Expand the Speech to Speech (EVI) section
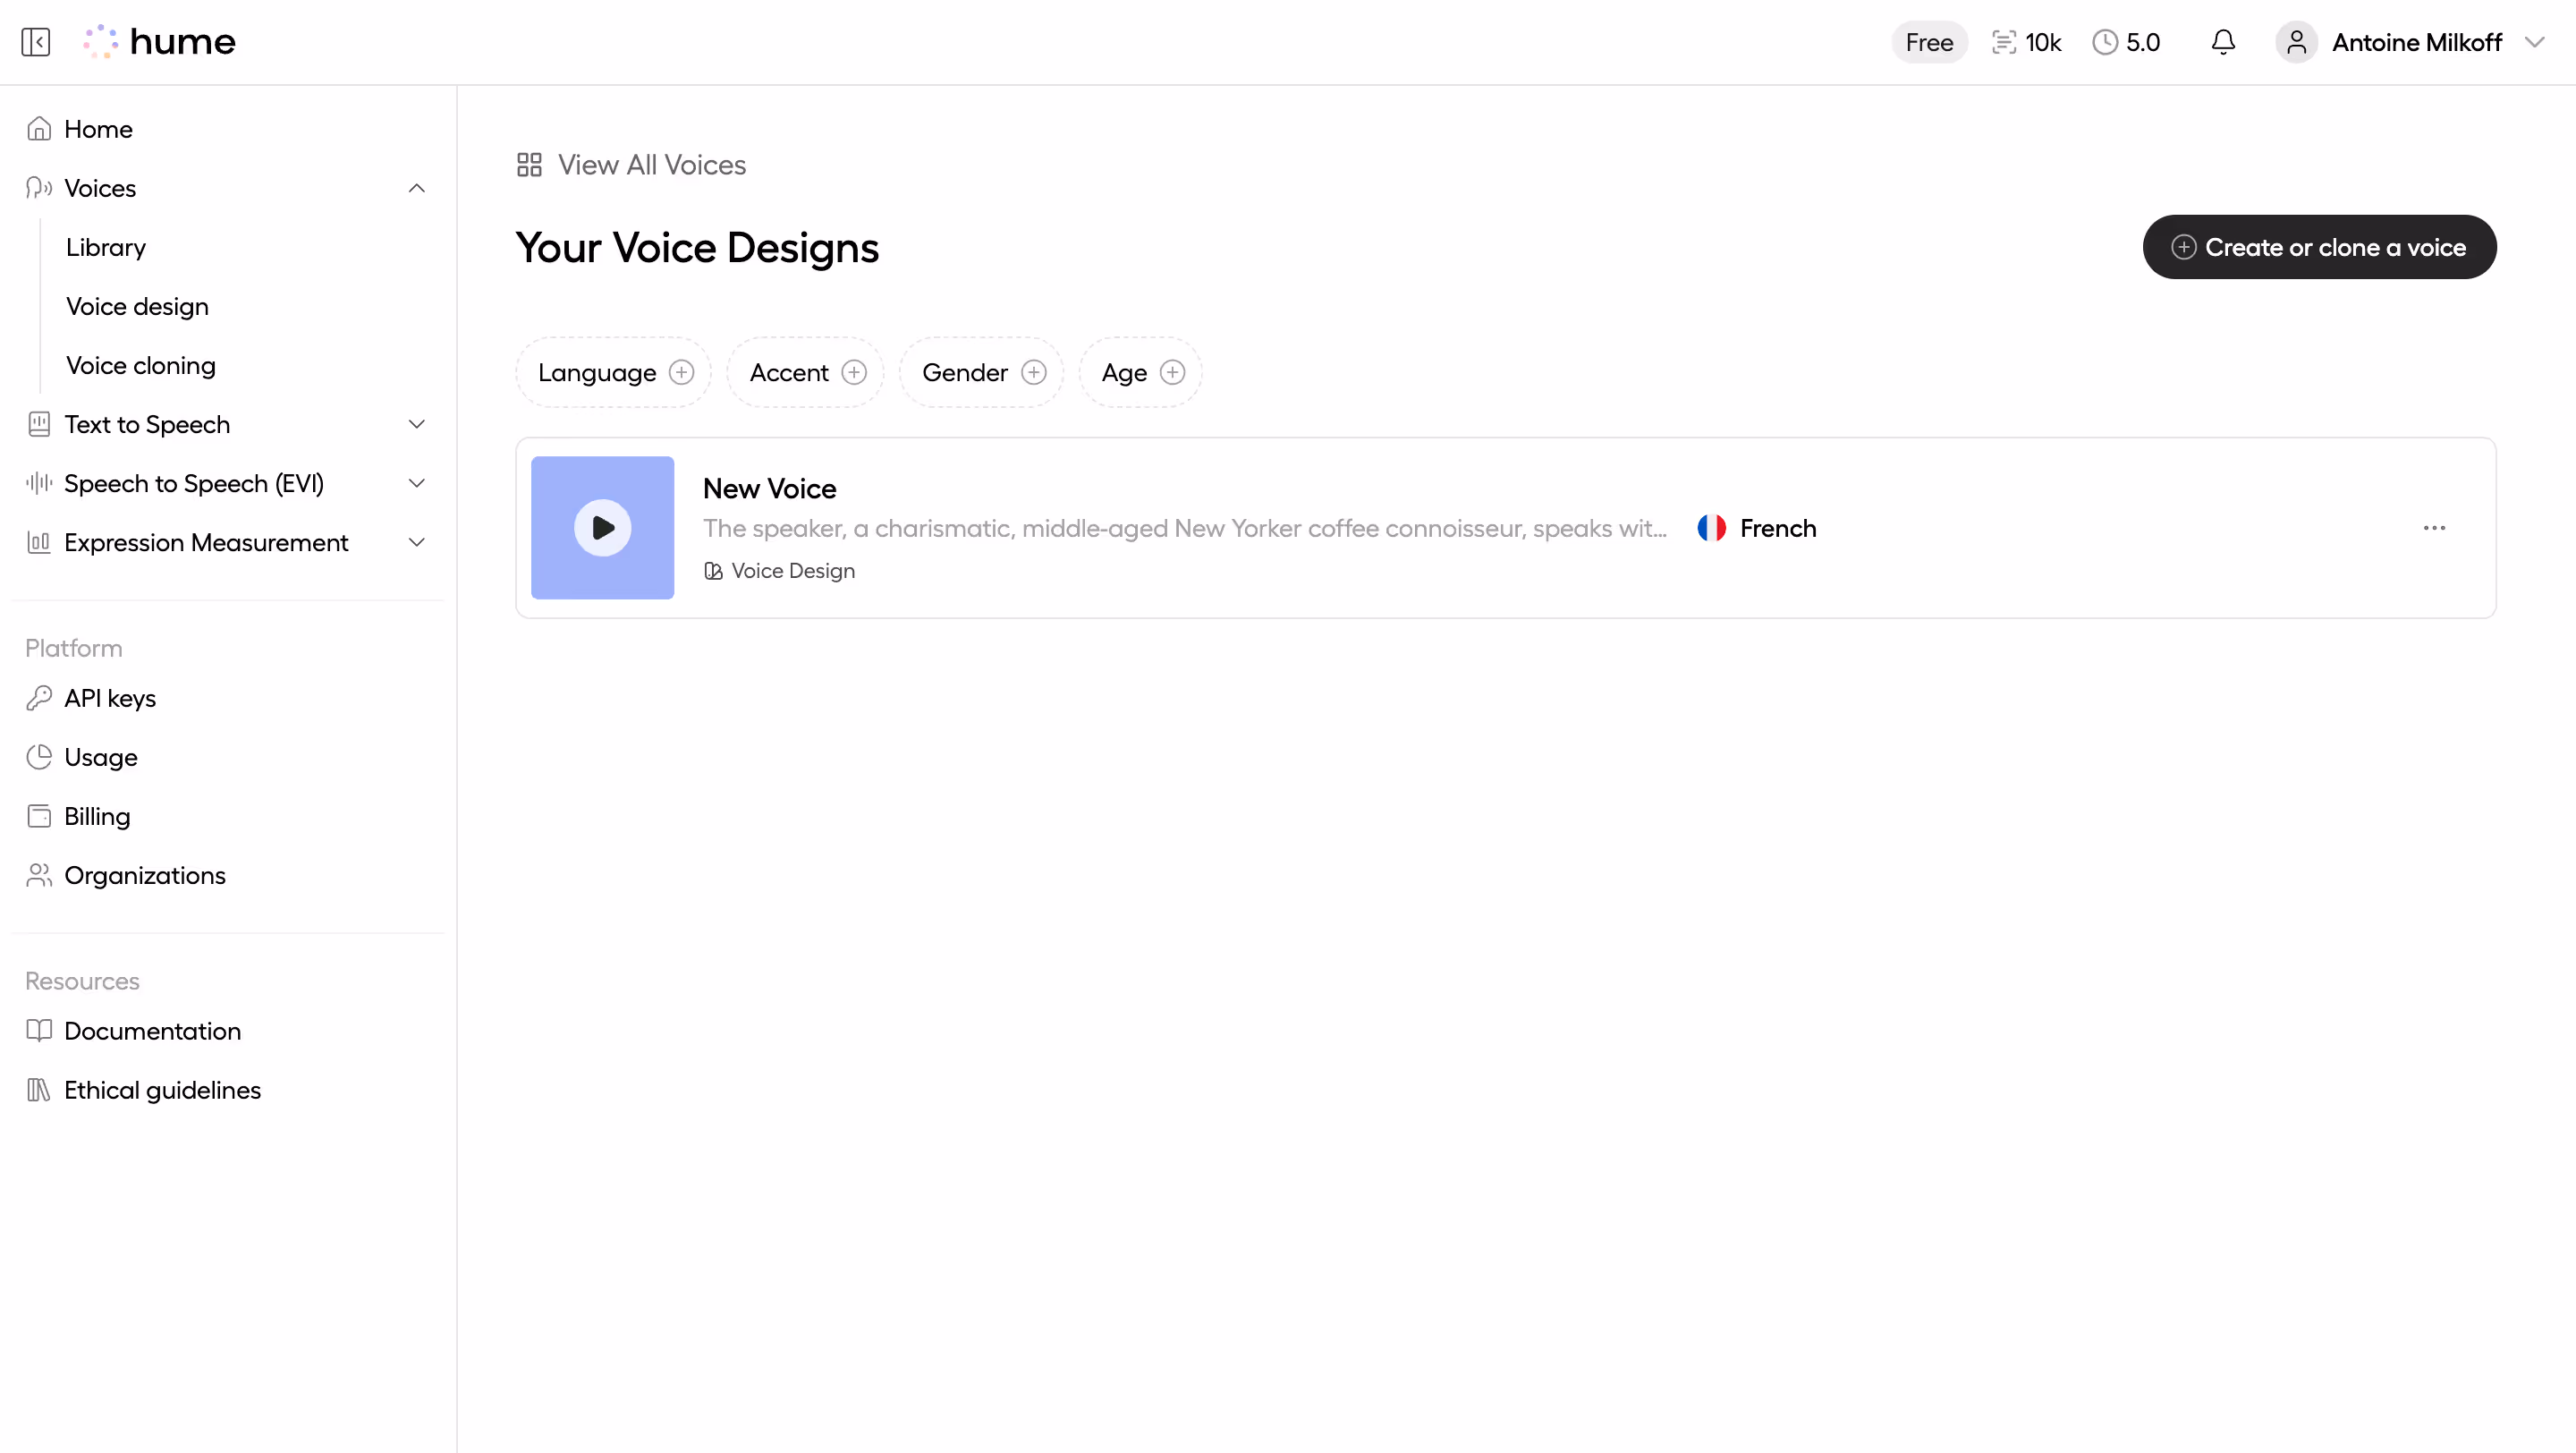 pos(417,483)
